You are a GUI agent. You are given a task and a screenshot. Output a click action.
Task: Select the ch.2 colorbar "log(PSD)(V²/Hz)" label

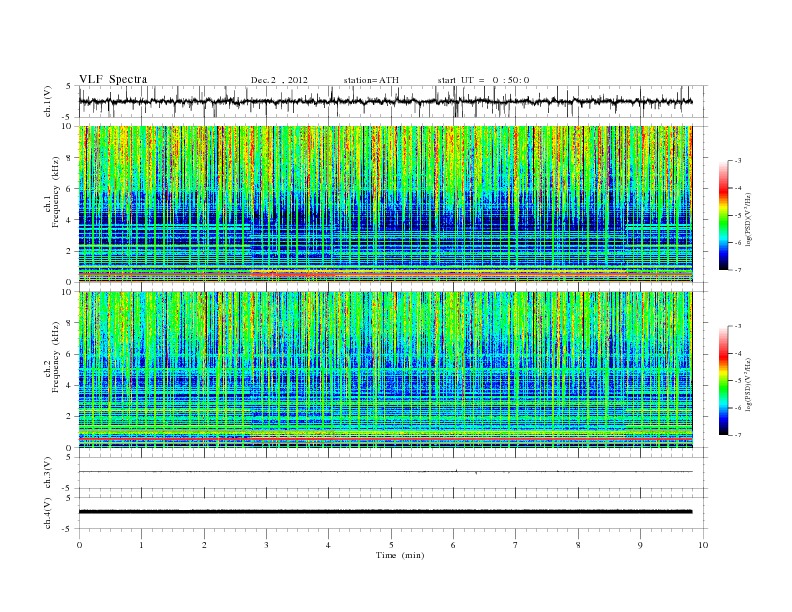[749, 384]
